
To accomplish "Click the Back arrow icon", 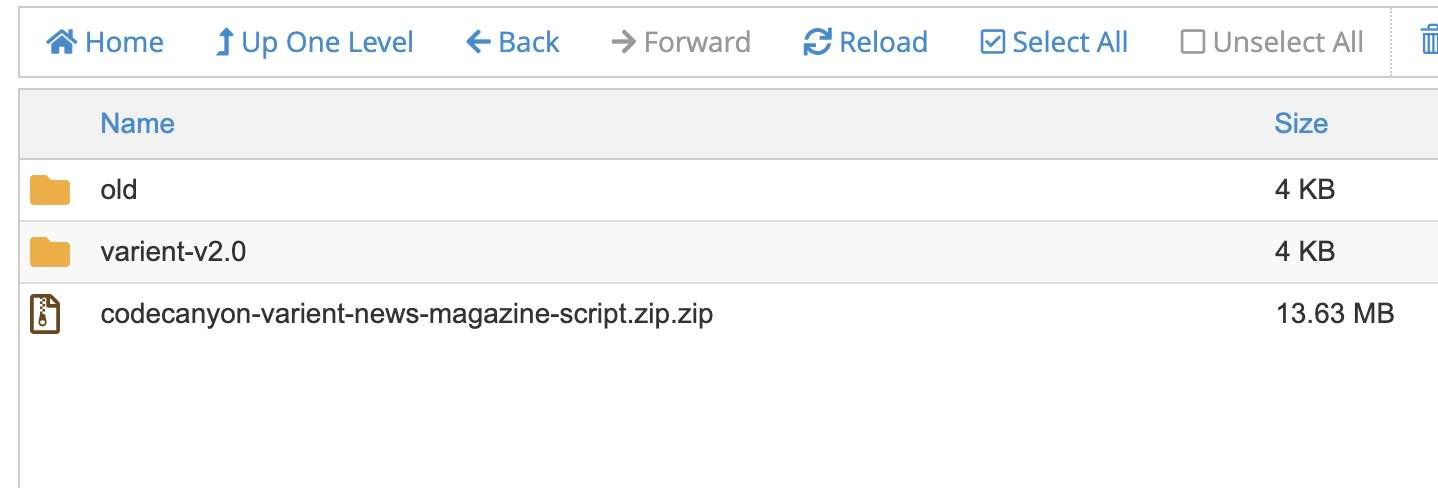I will [478, 42].
